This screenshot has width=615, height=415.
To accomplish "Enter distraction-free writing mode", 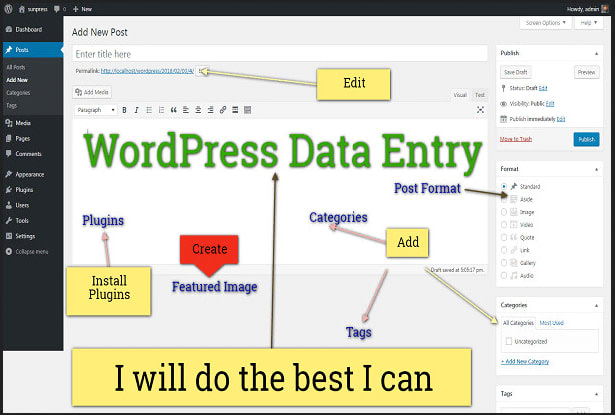I will coord(480,110).
